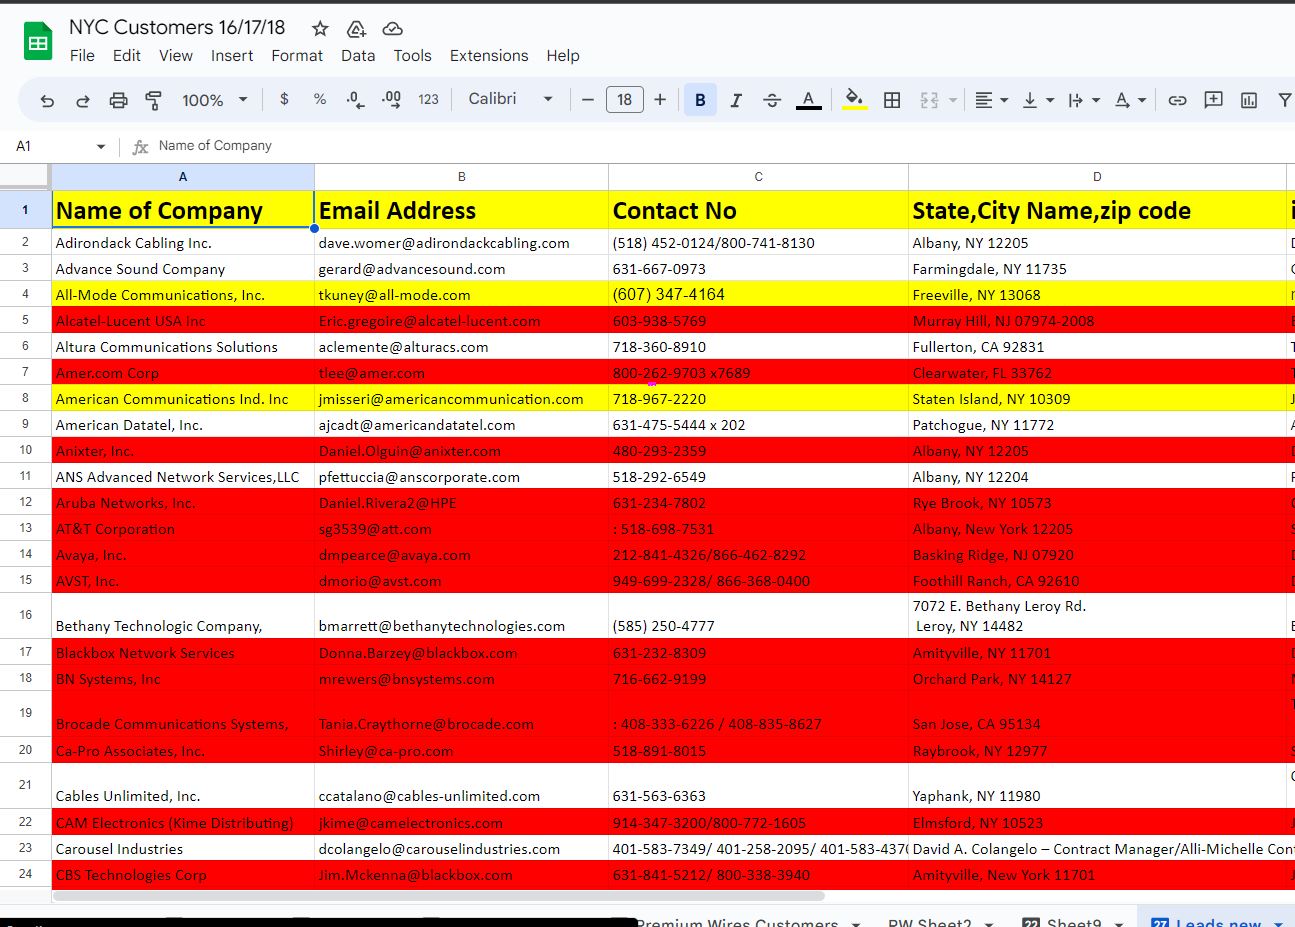Open the Extensions menu
The image size is (1295, 927).
pyautogui.click(x=489, y=56)
